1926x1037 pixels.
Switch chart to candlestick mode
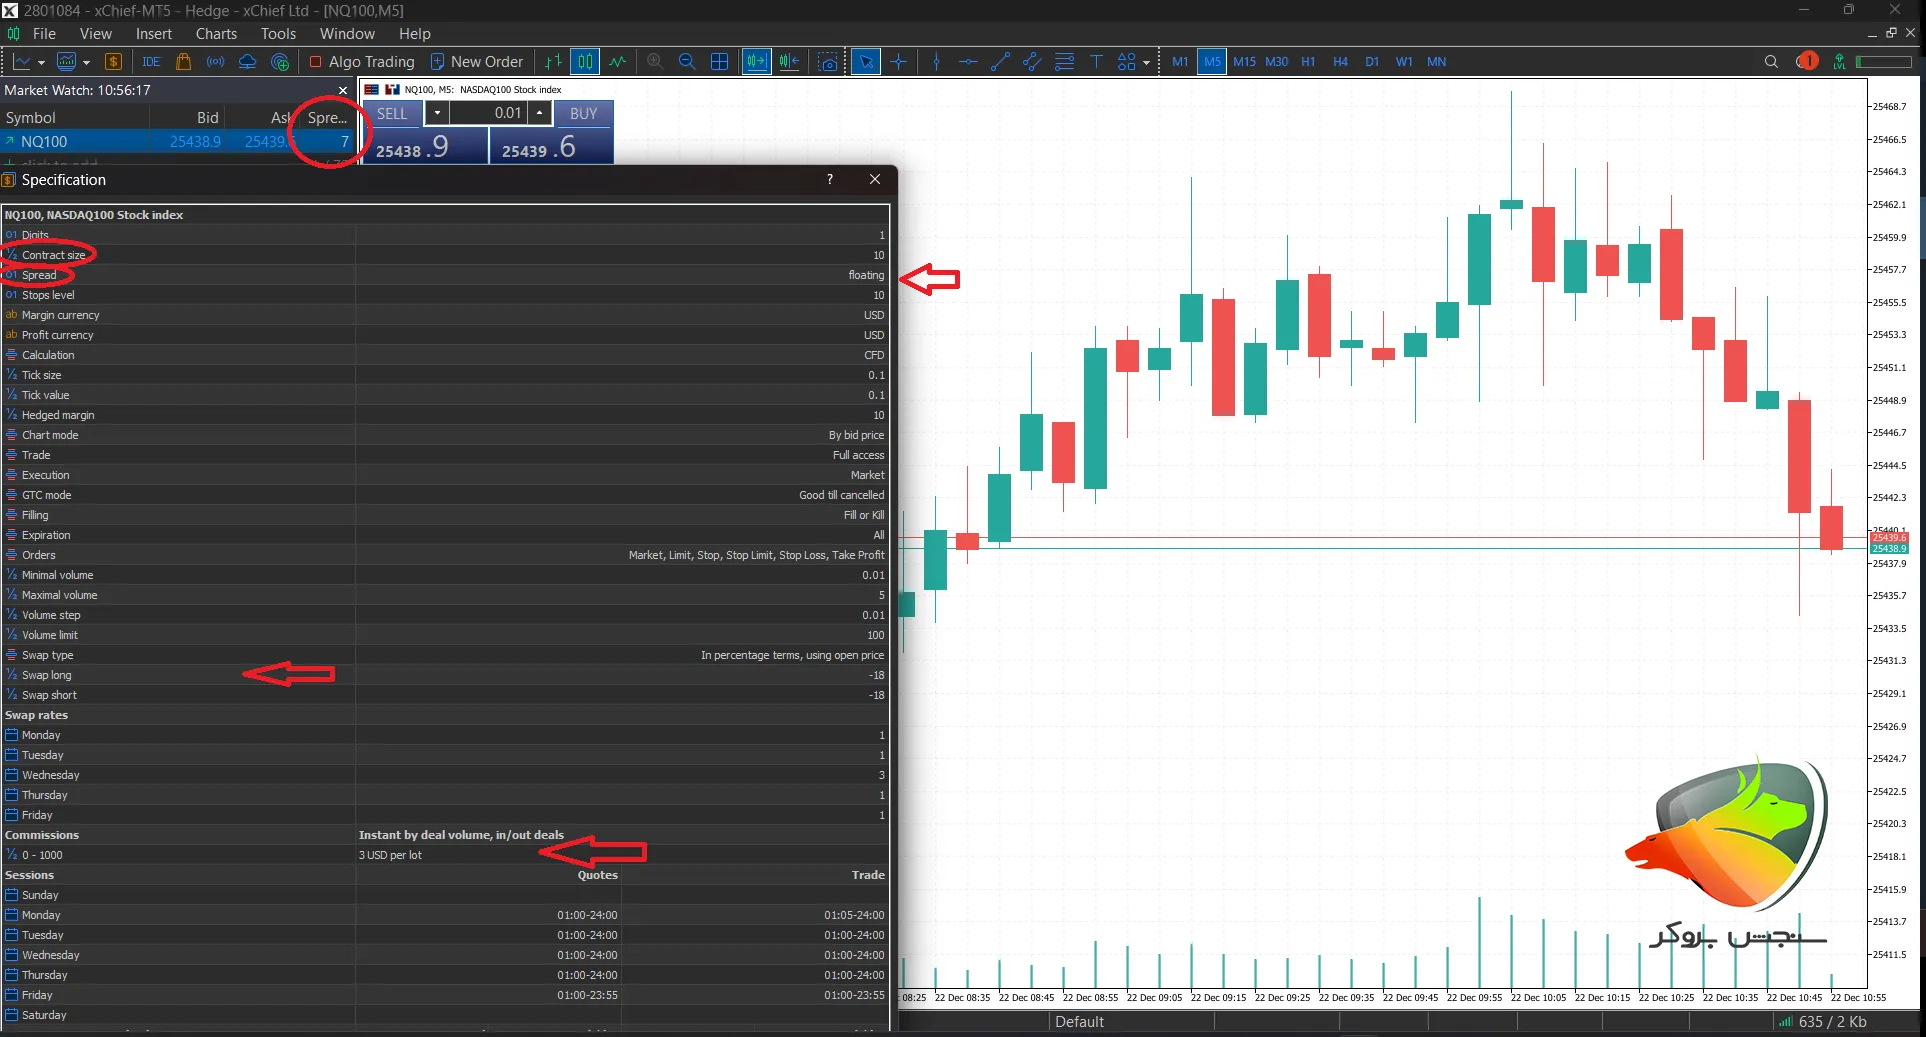coord(585,62)
